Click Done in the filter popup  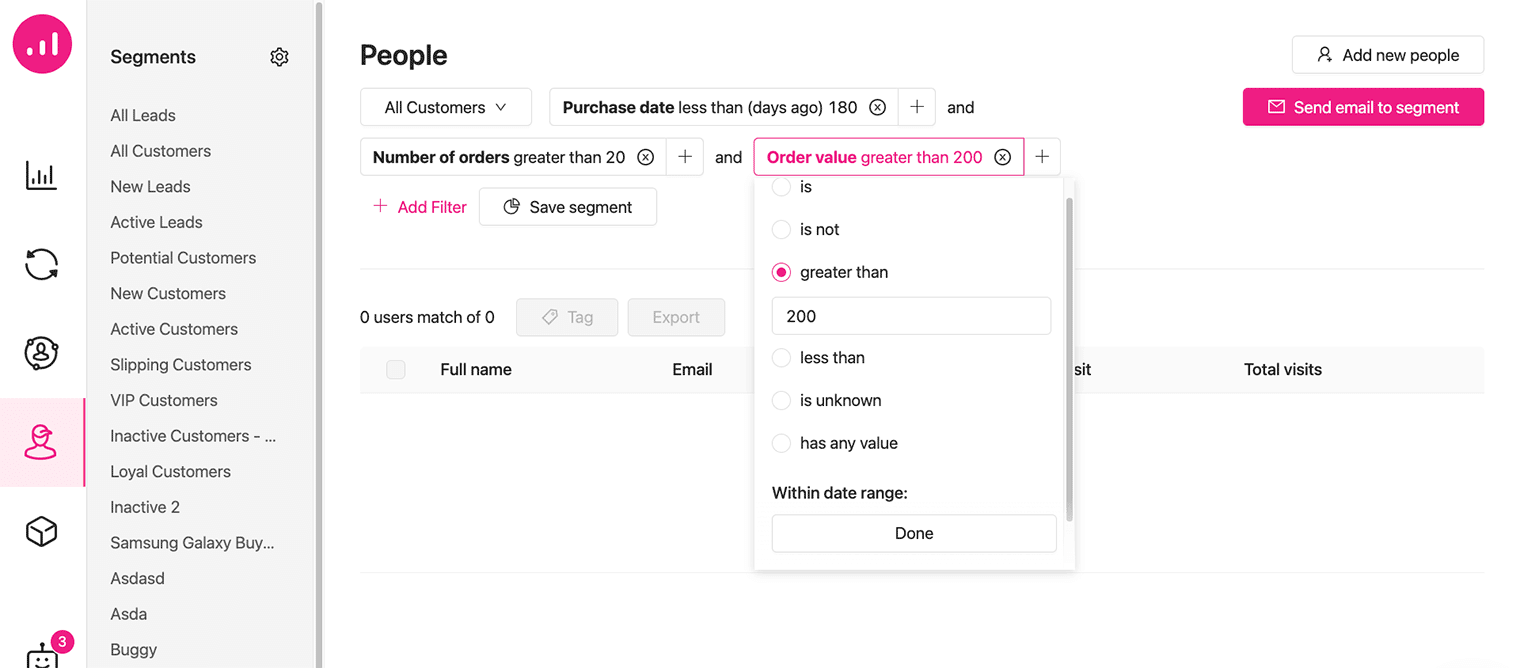pos(914,533)
